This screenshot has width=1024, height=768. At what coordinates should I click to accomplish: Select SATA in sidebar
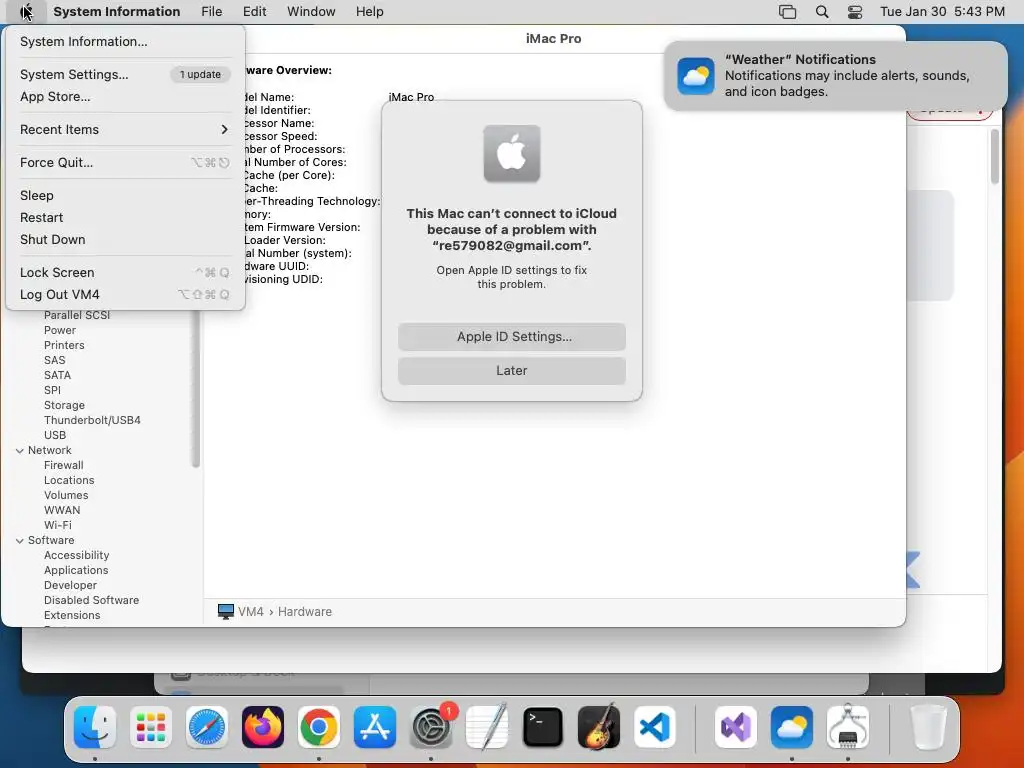pyautogui.click(x=57, y=376)
